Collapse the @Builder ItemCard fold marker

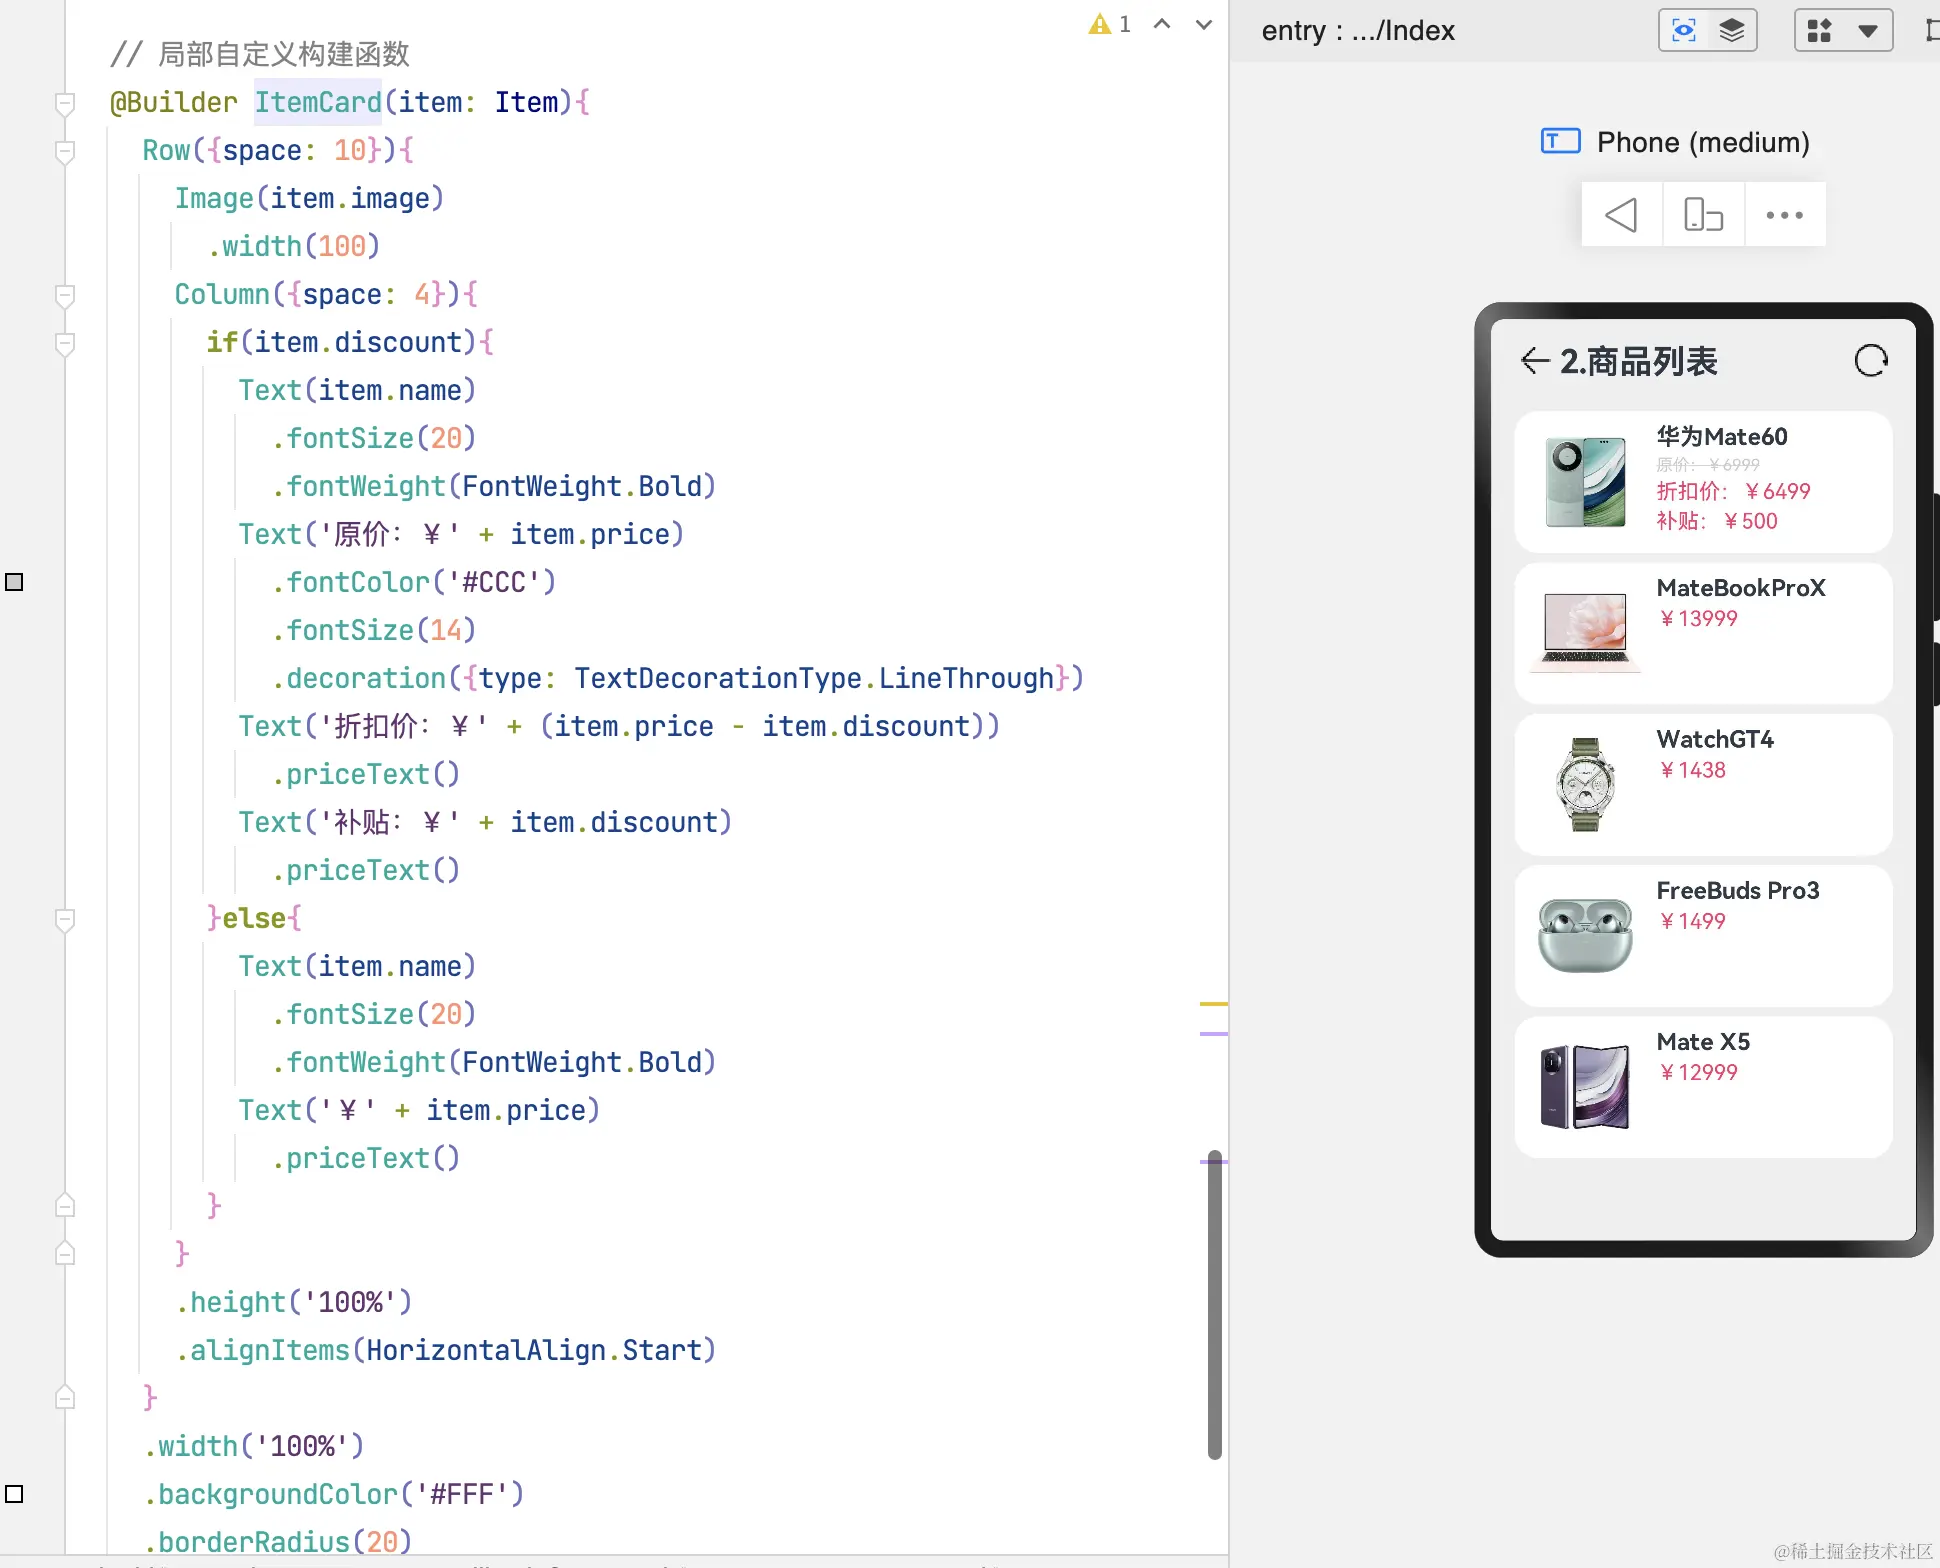click(65, 103)
